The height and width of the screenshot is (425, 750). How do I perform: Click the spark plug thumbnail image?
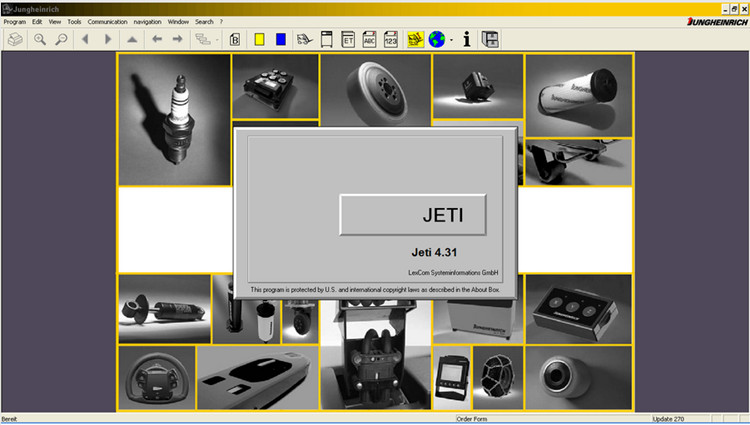(175, 120)
